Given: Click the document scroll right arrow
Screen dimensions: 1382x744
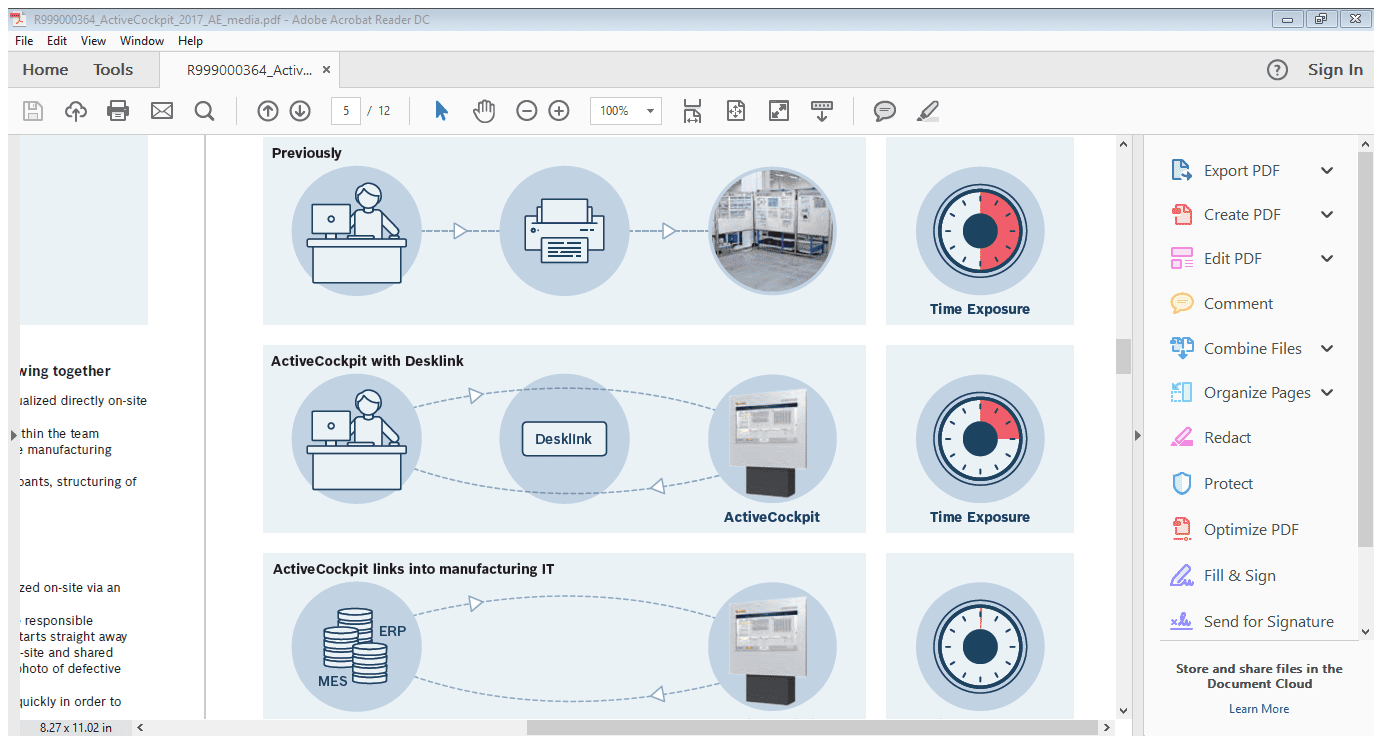Looking at the screenshot, I should click(1107, 728).
